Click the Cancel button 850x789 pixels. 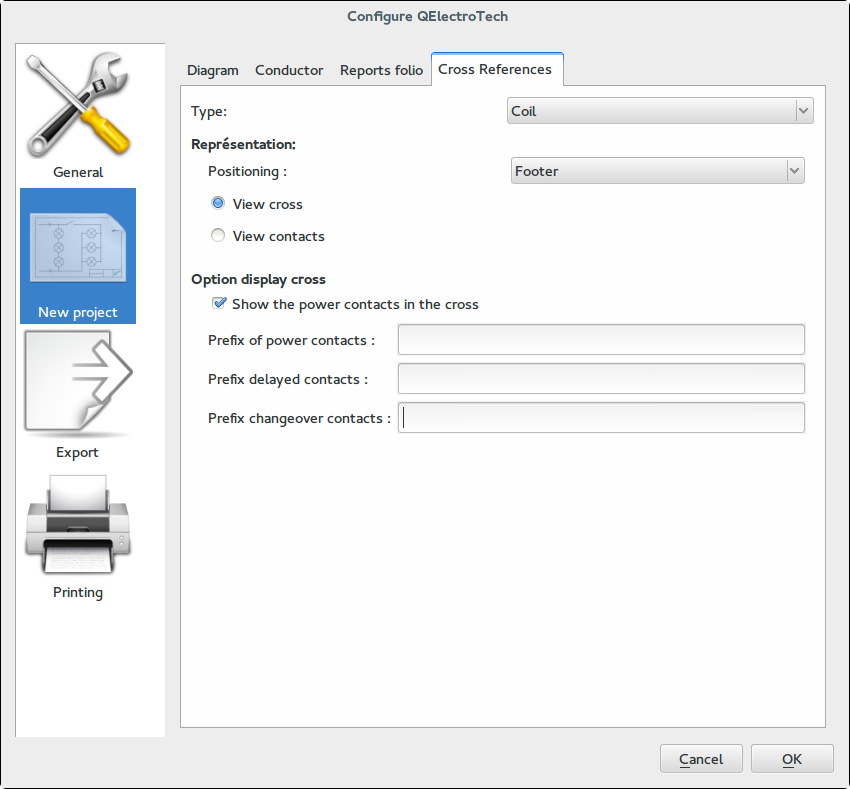701,759
